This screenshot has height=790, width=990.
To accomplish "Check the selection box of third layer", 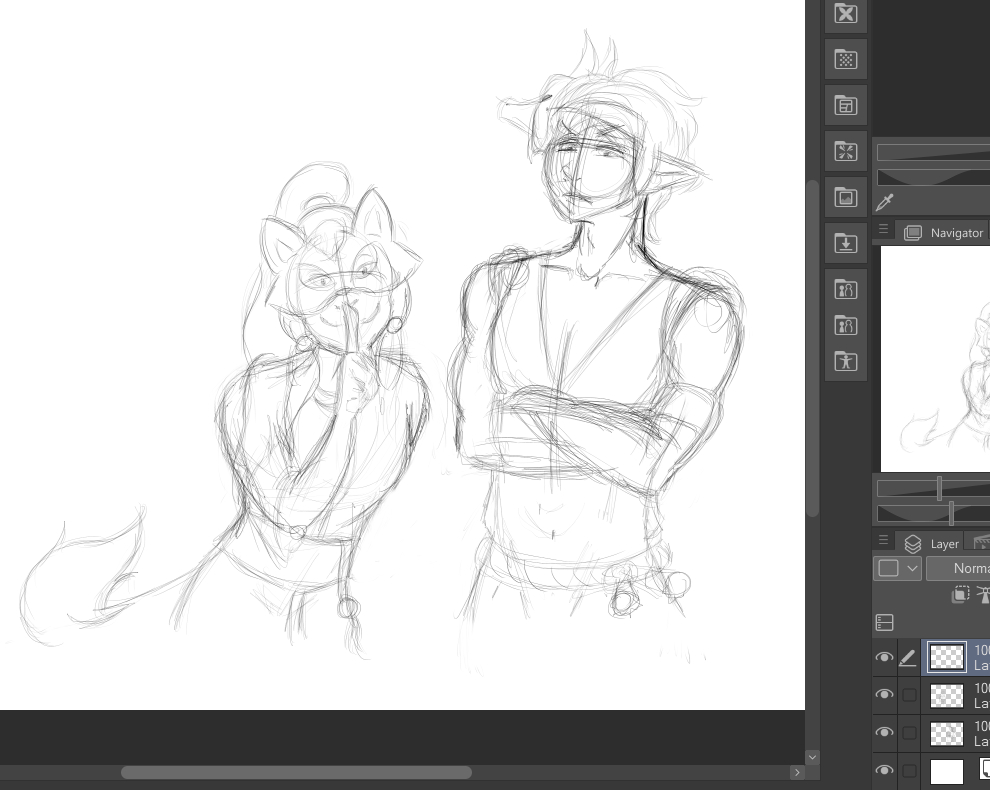I will tap(909, 733).
